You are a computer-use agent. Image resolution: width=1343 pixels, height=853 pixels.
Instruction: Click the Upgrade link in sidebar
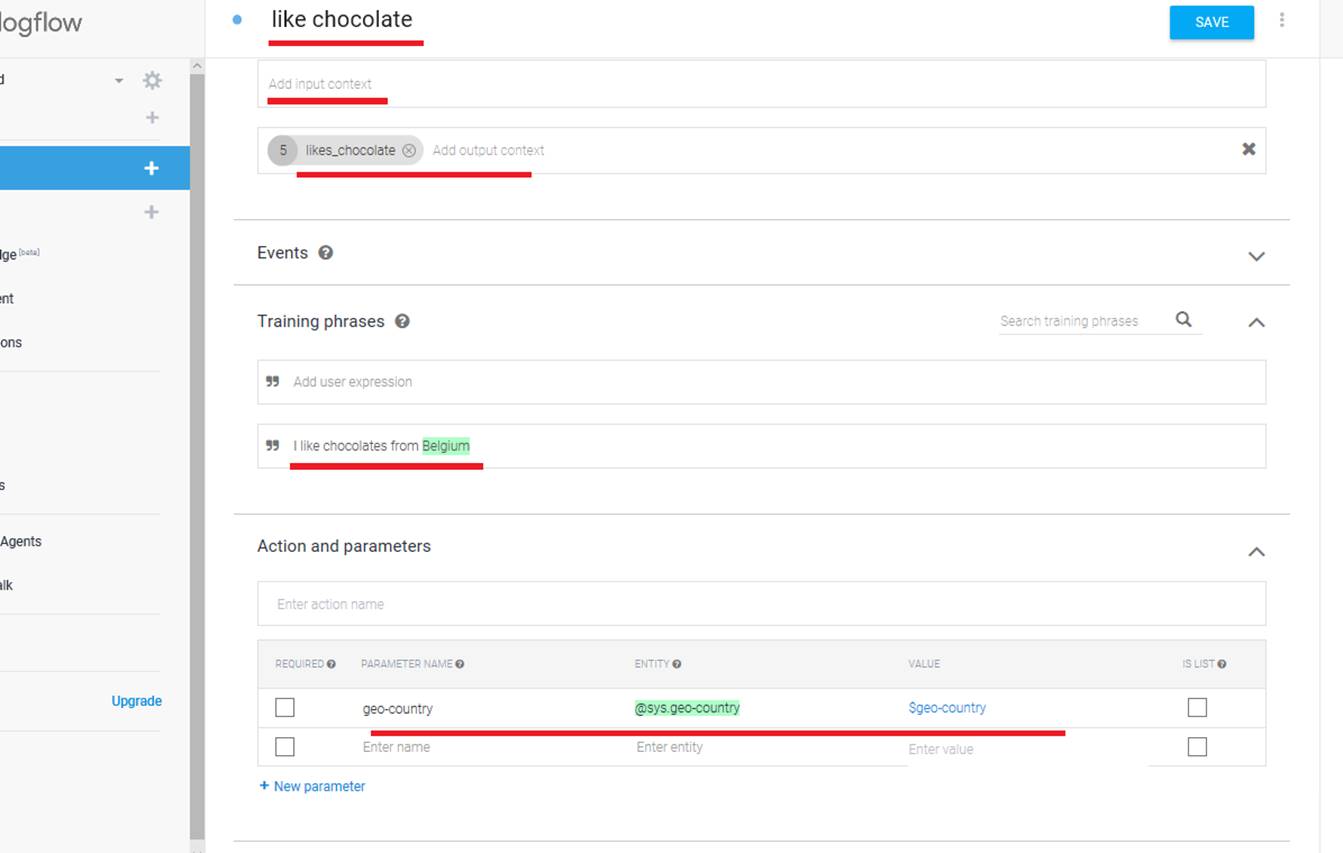[136, 701]
